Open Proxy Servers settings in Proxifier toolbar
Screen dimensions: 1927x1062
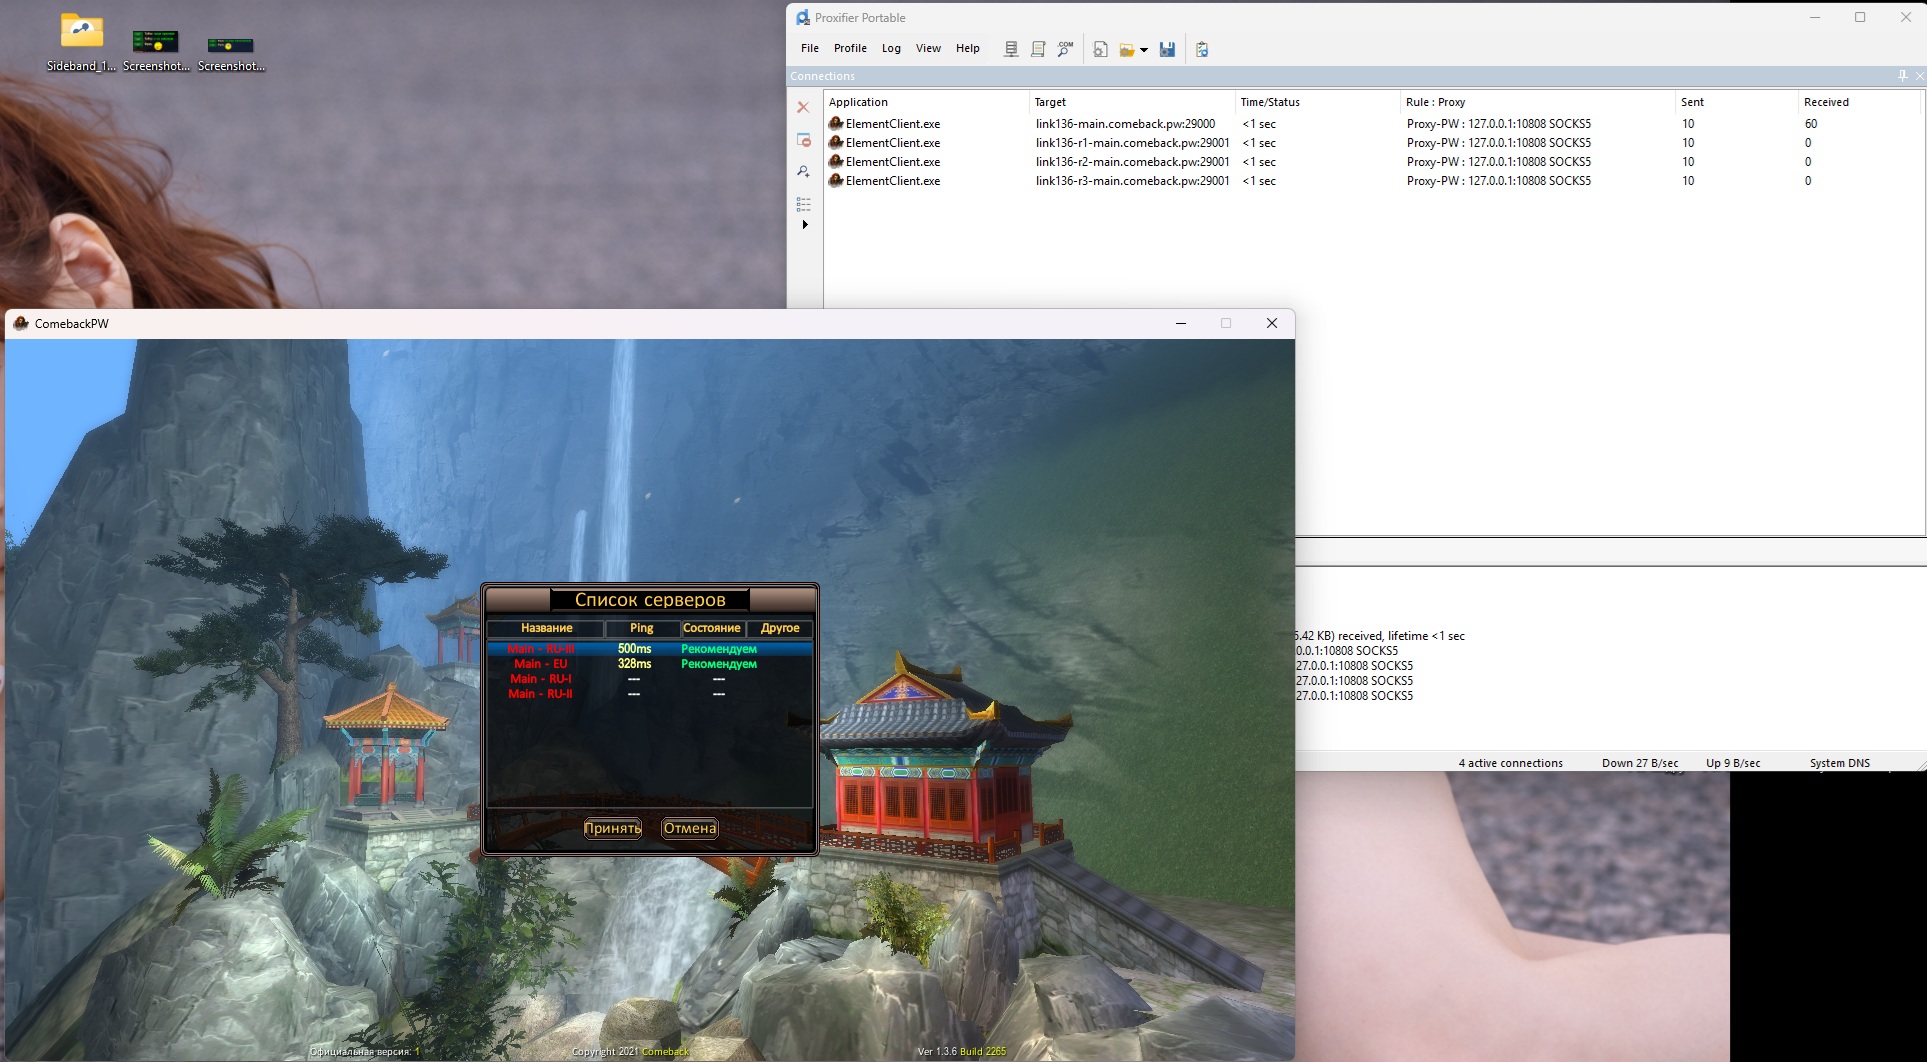pyautogui.click(x=1011, y=49)
